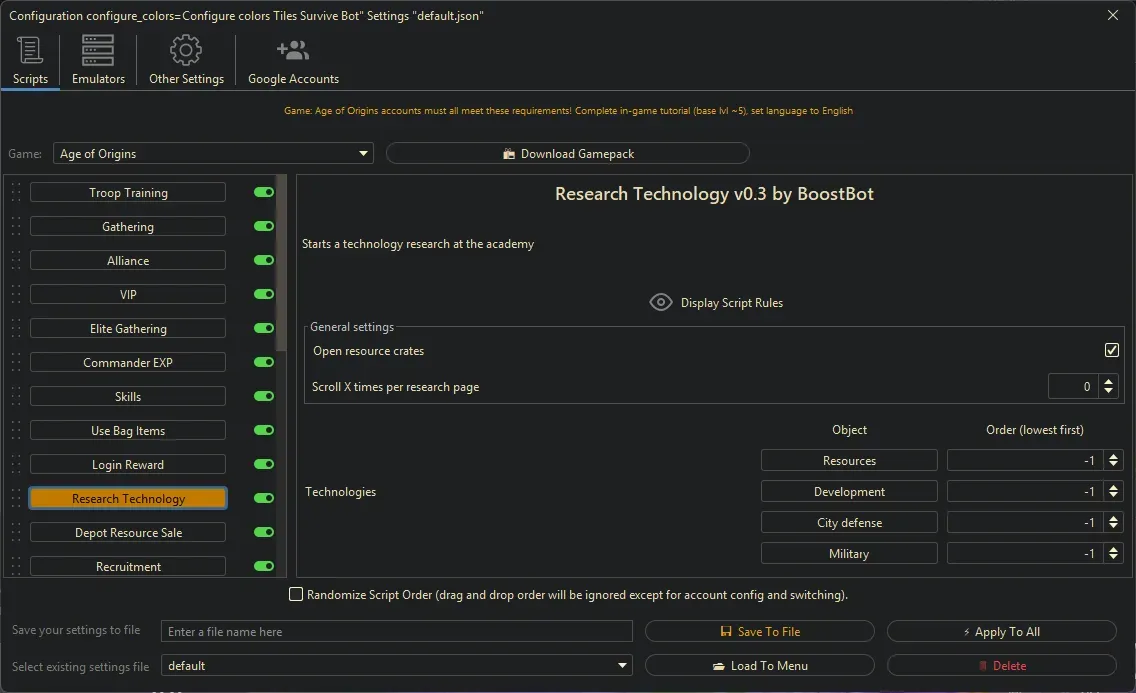Select the City defense technology button

(849, 522)
